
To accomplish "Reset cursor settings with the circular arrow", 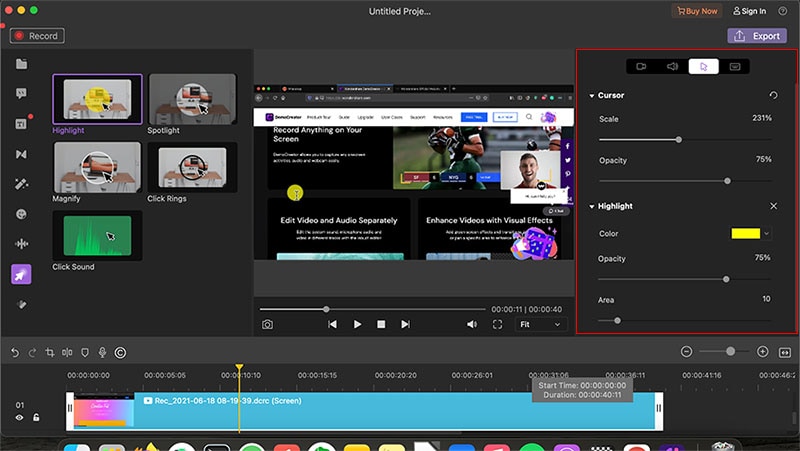I will [x=773, y=95].
